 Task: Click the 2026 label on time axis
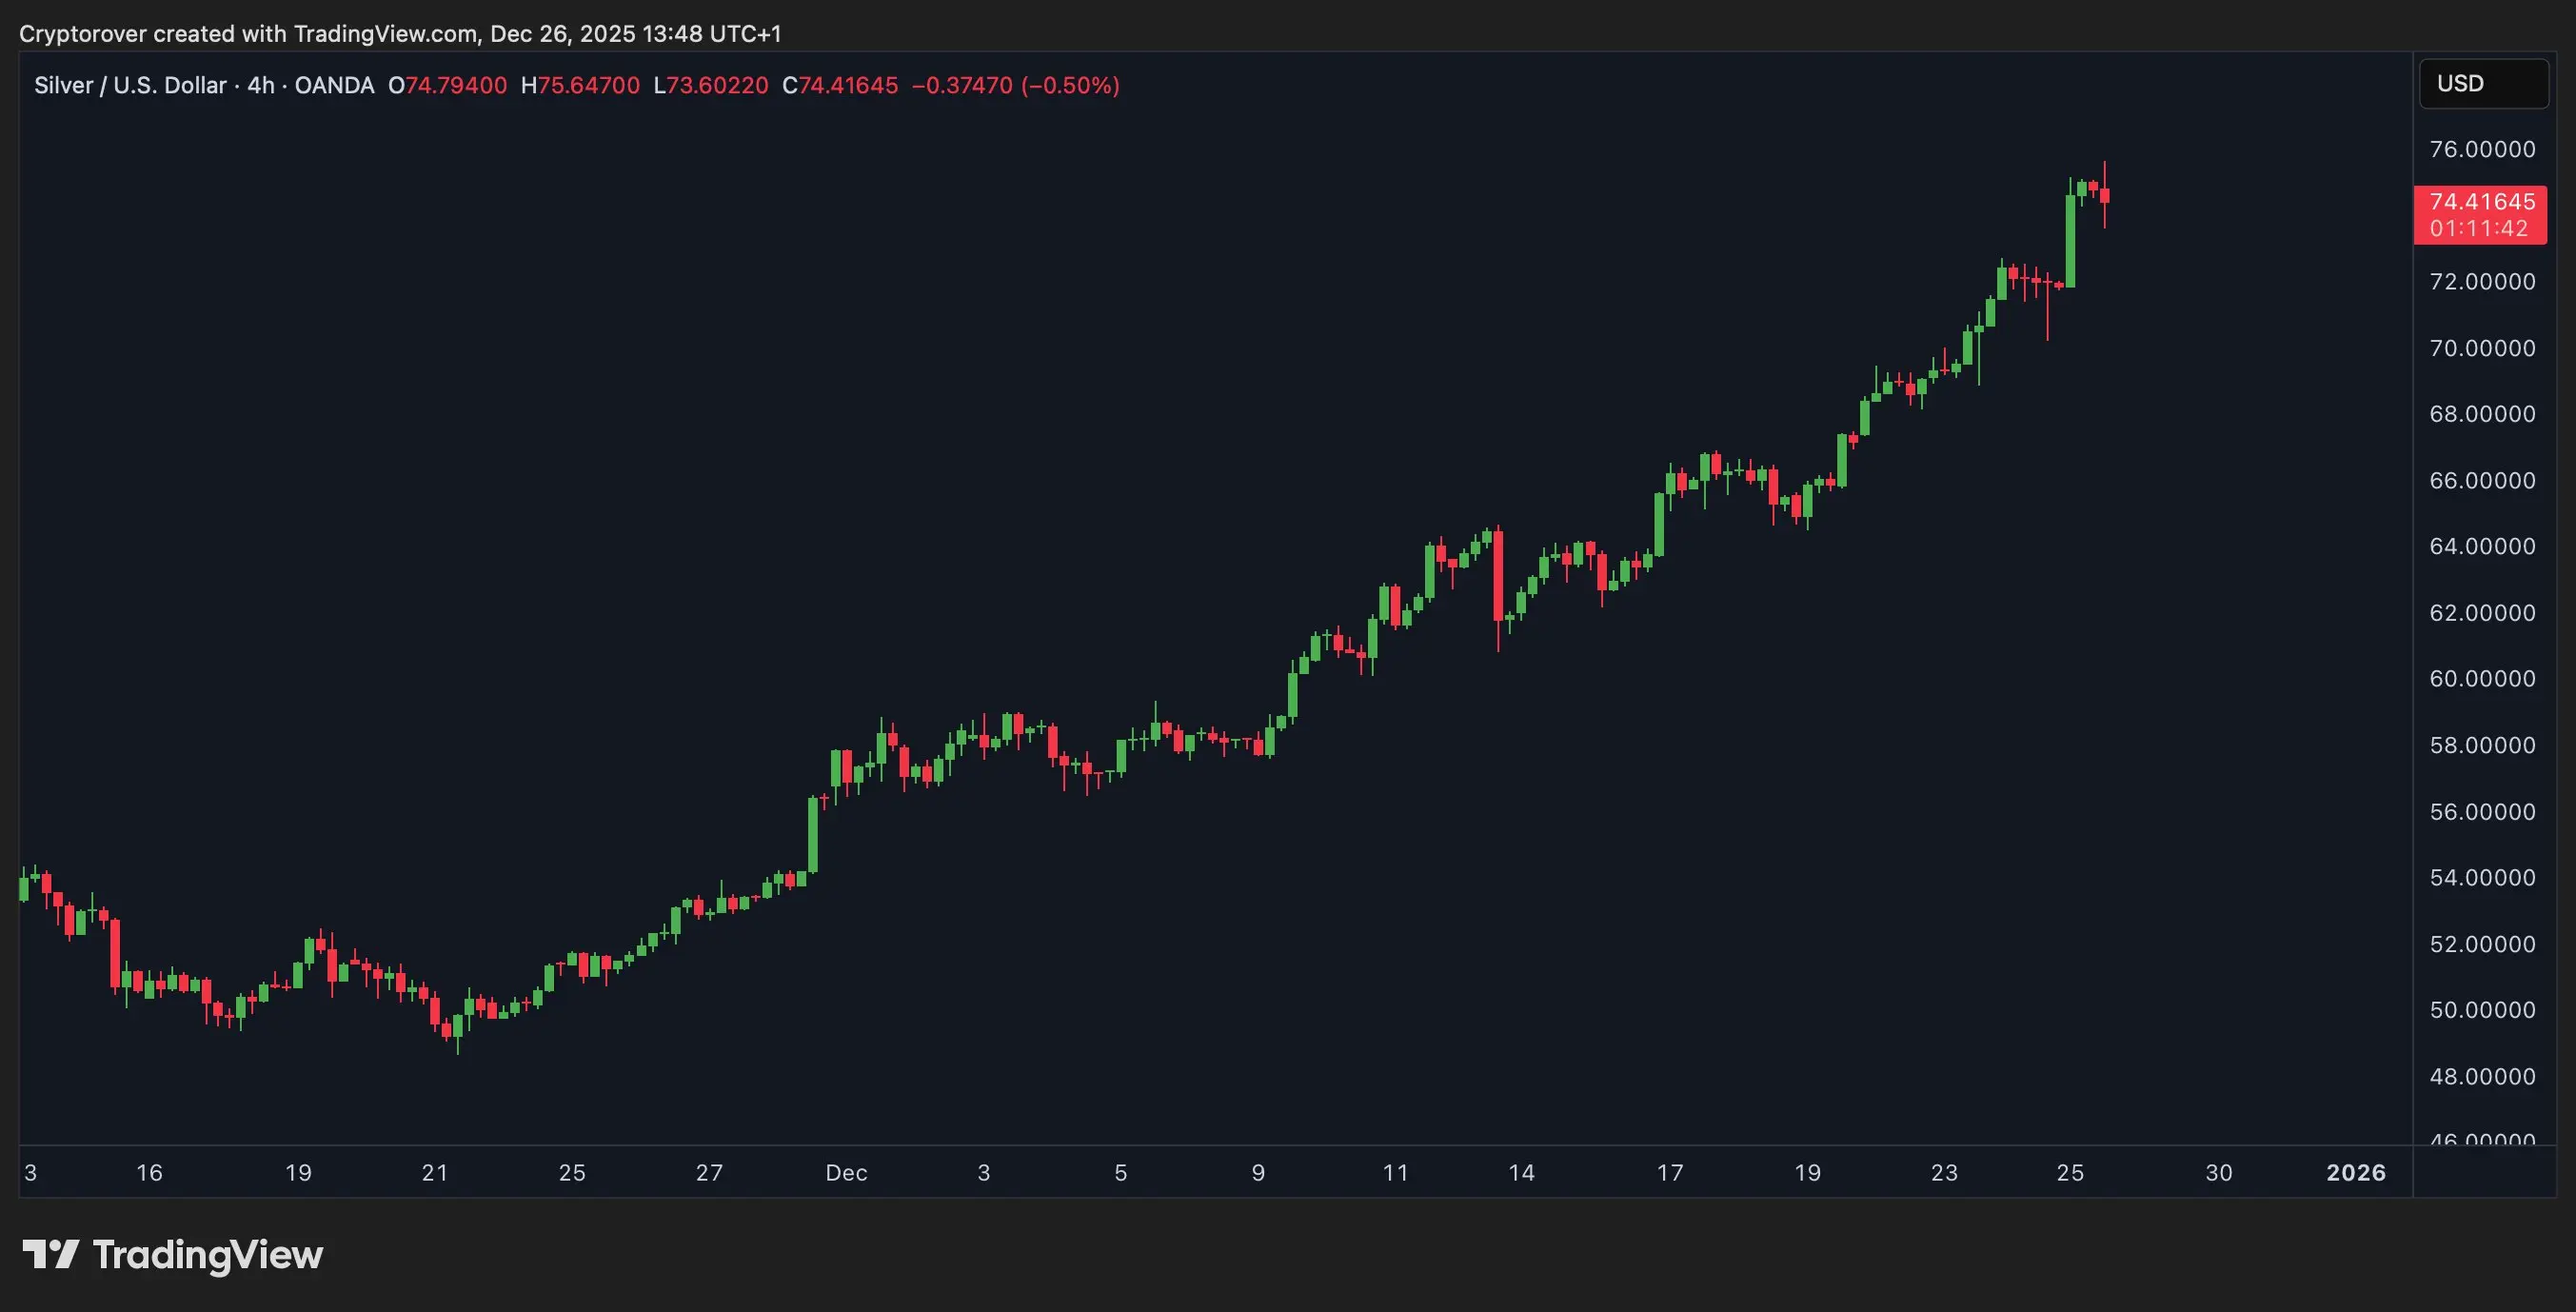tap(2355, 1173)
